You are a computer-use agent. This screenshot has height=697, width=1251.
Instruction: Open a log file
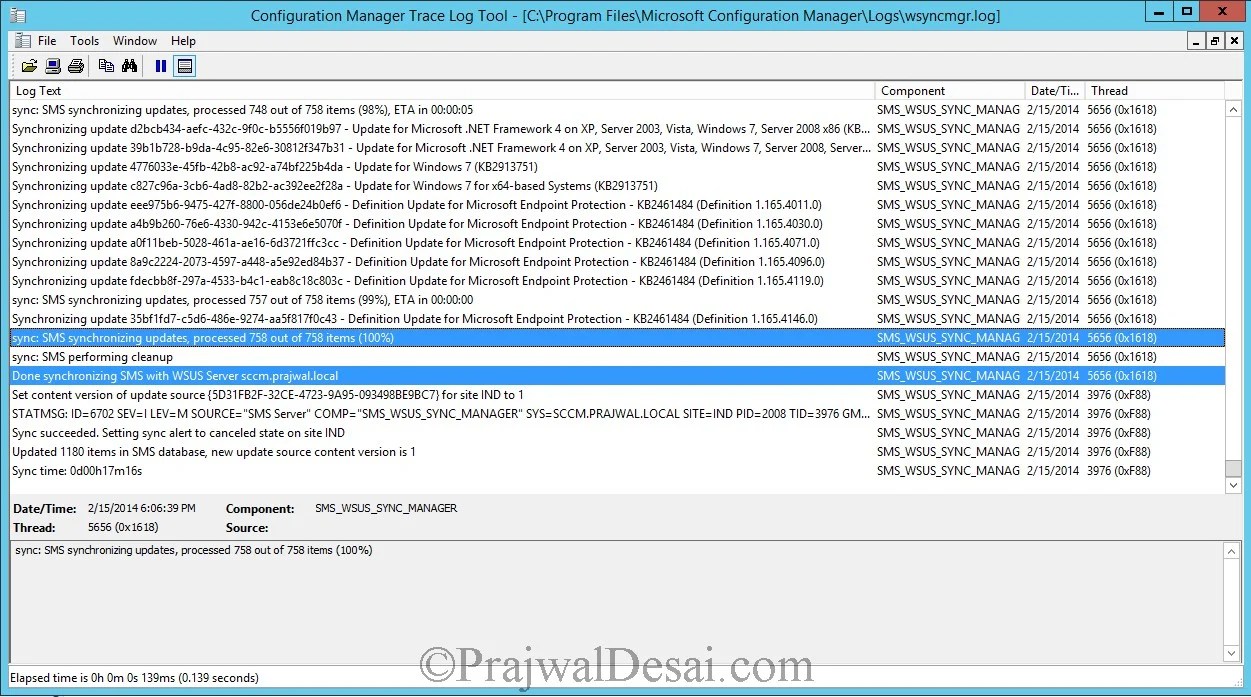pos(28,65)
